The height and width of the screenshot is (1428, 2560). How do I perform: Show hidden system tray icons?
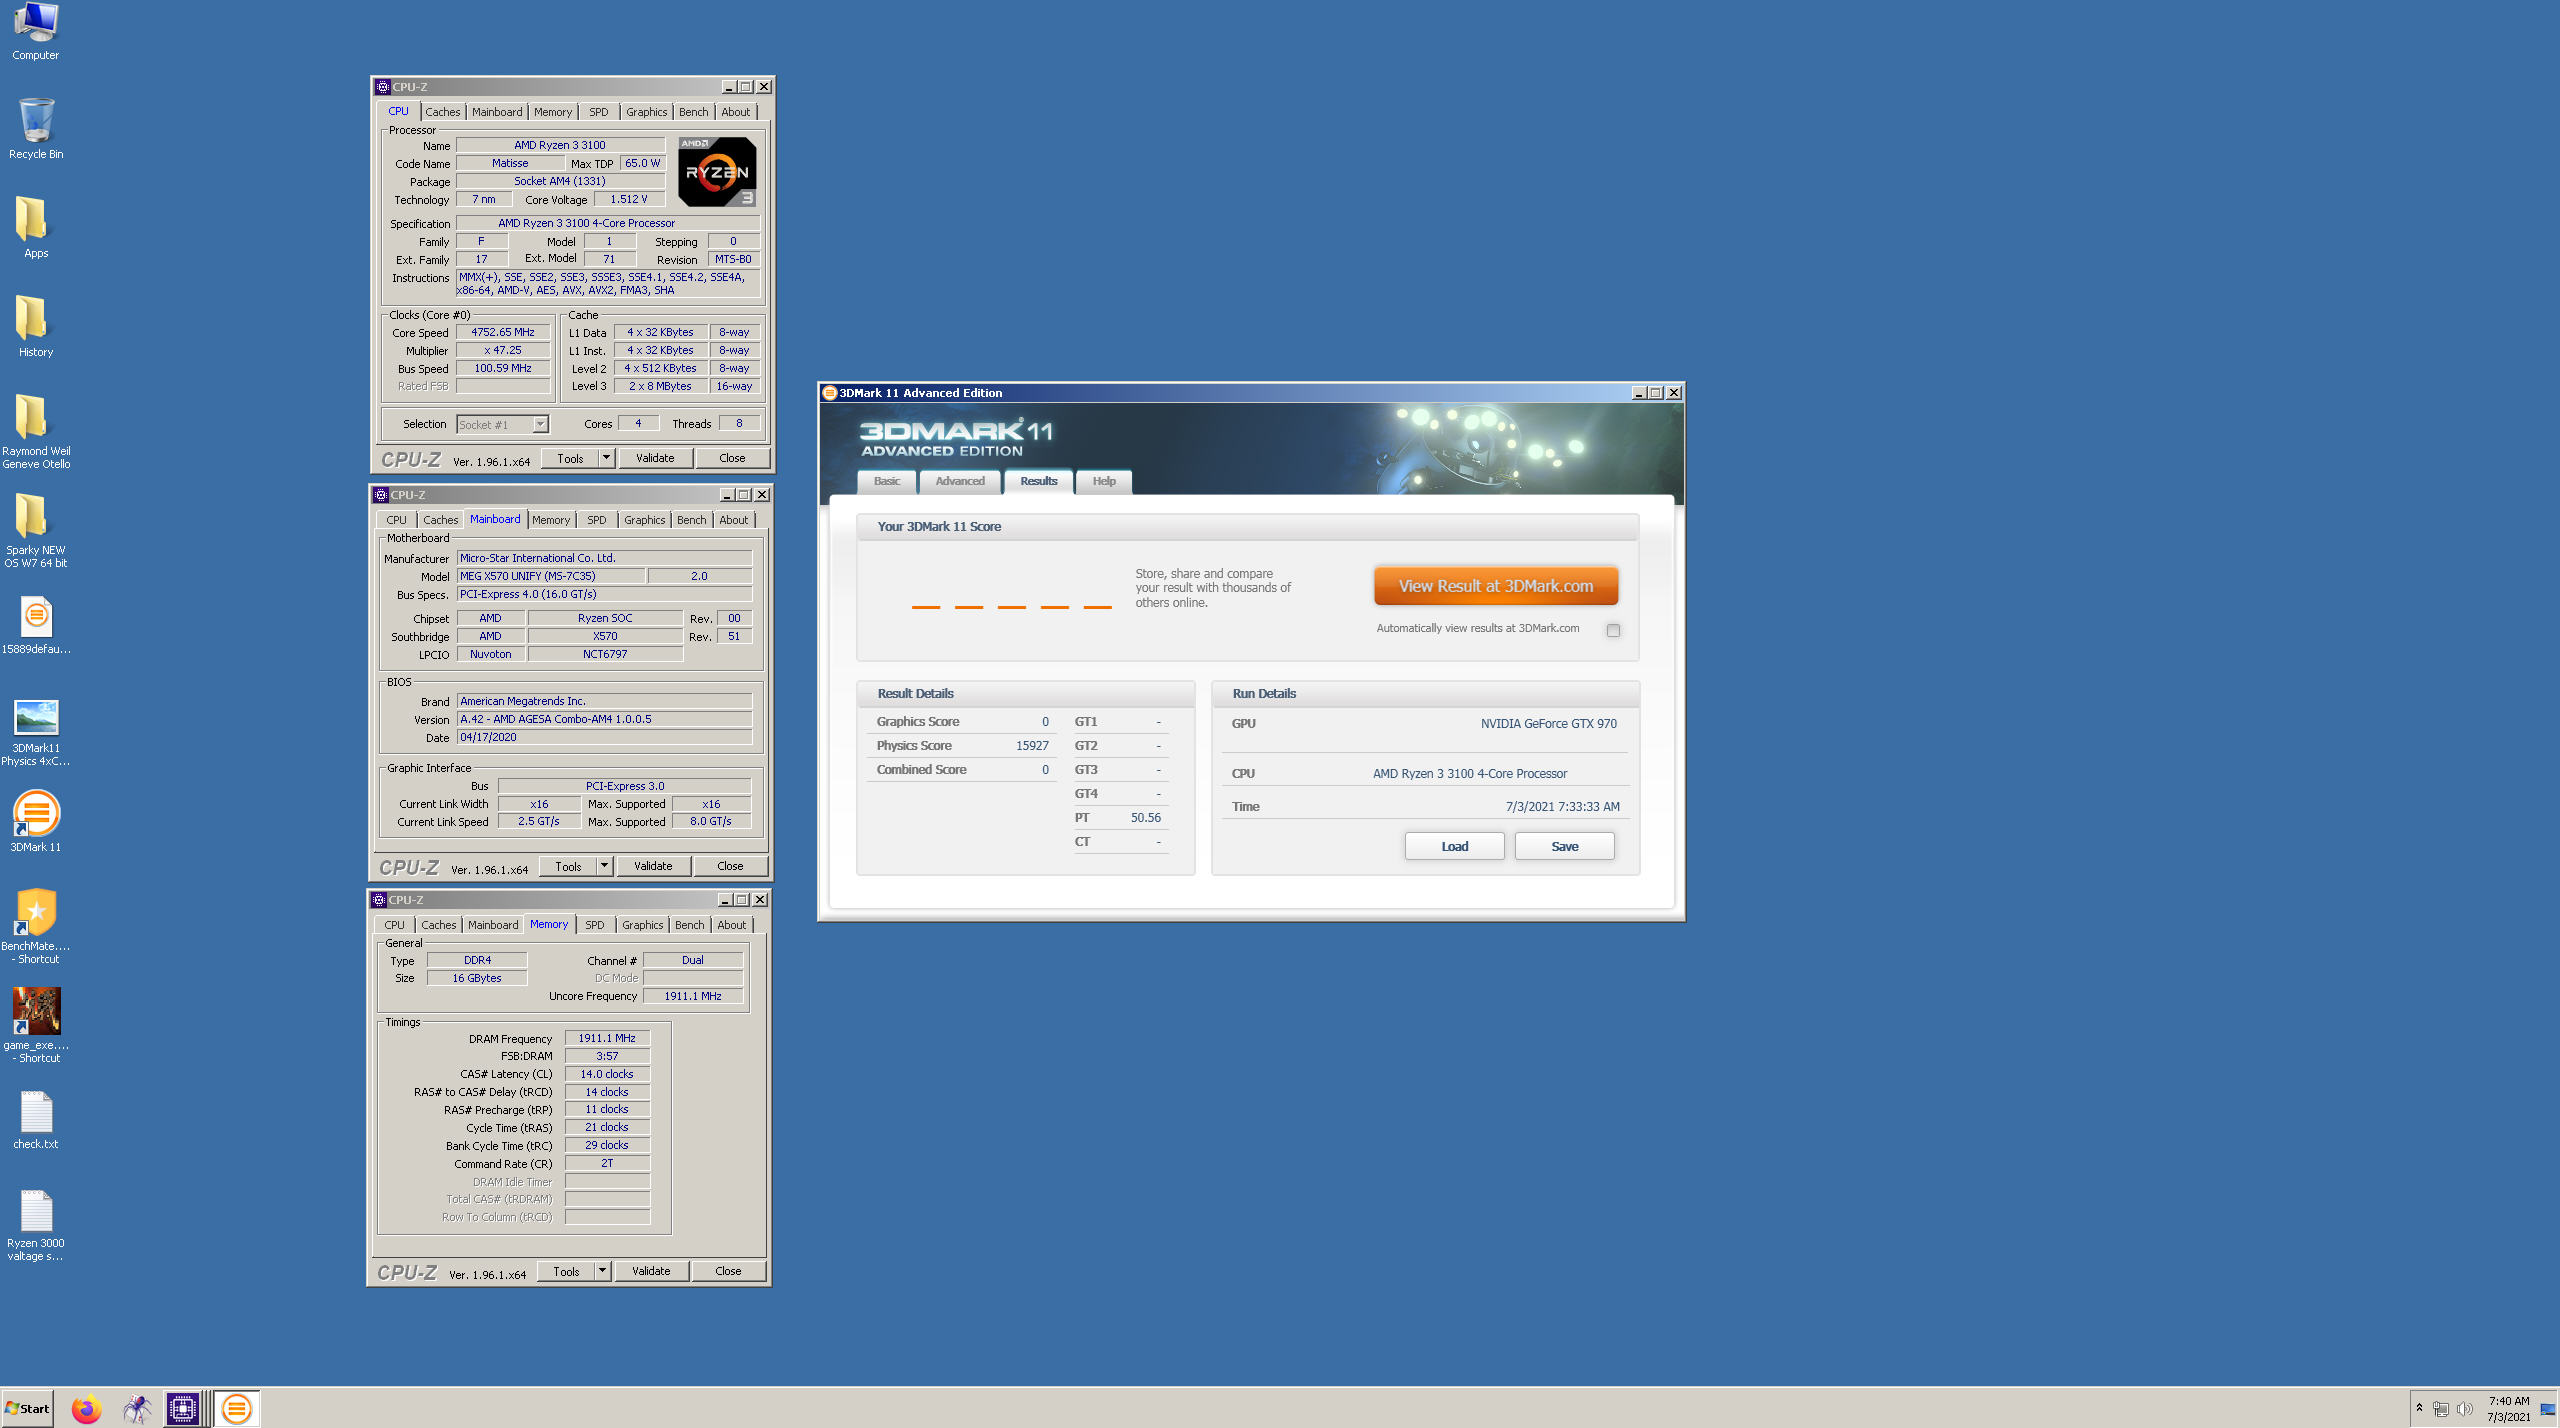(2419, 1408)
